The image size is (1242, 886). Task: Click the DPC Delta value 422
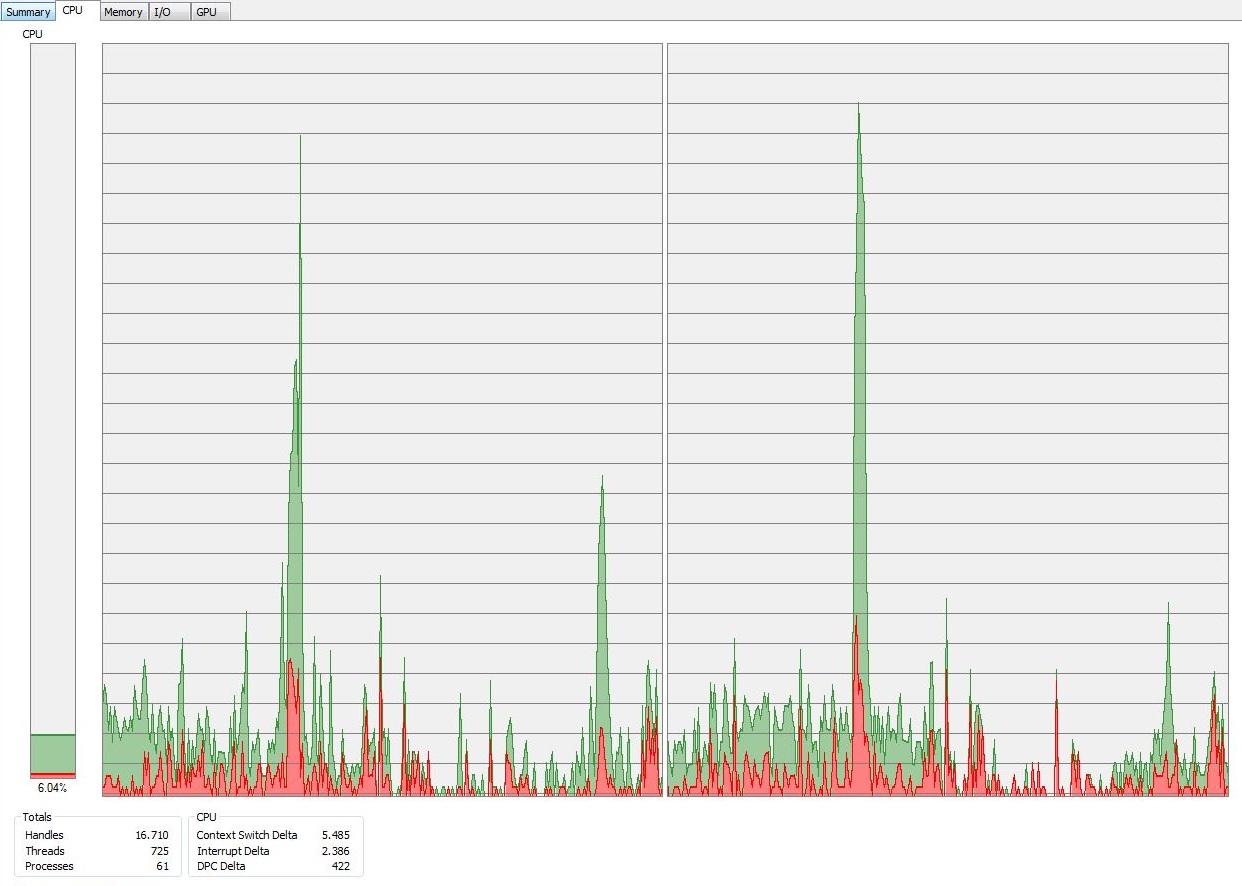(x=340, y=866)
